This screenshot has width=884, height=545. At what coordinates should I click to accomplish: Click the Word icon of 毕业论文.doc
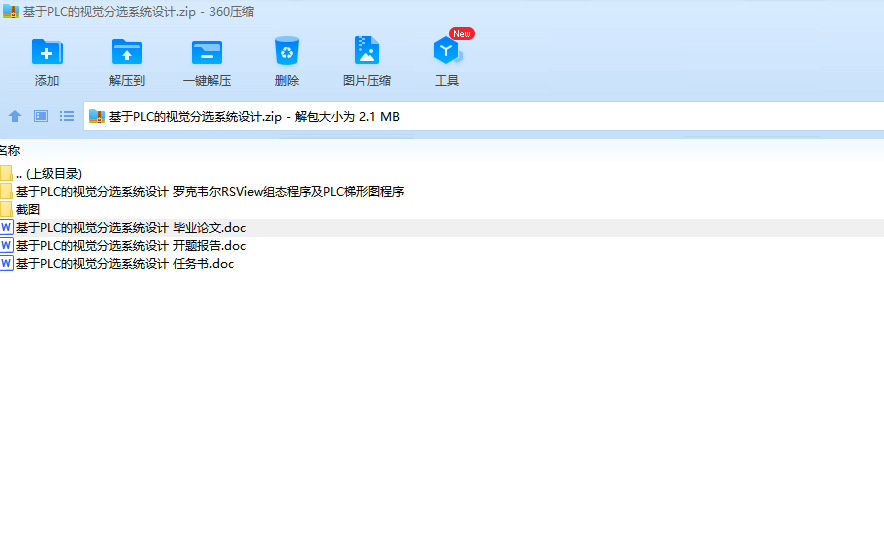(6, 227)
